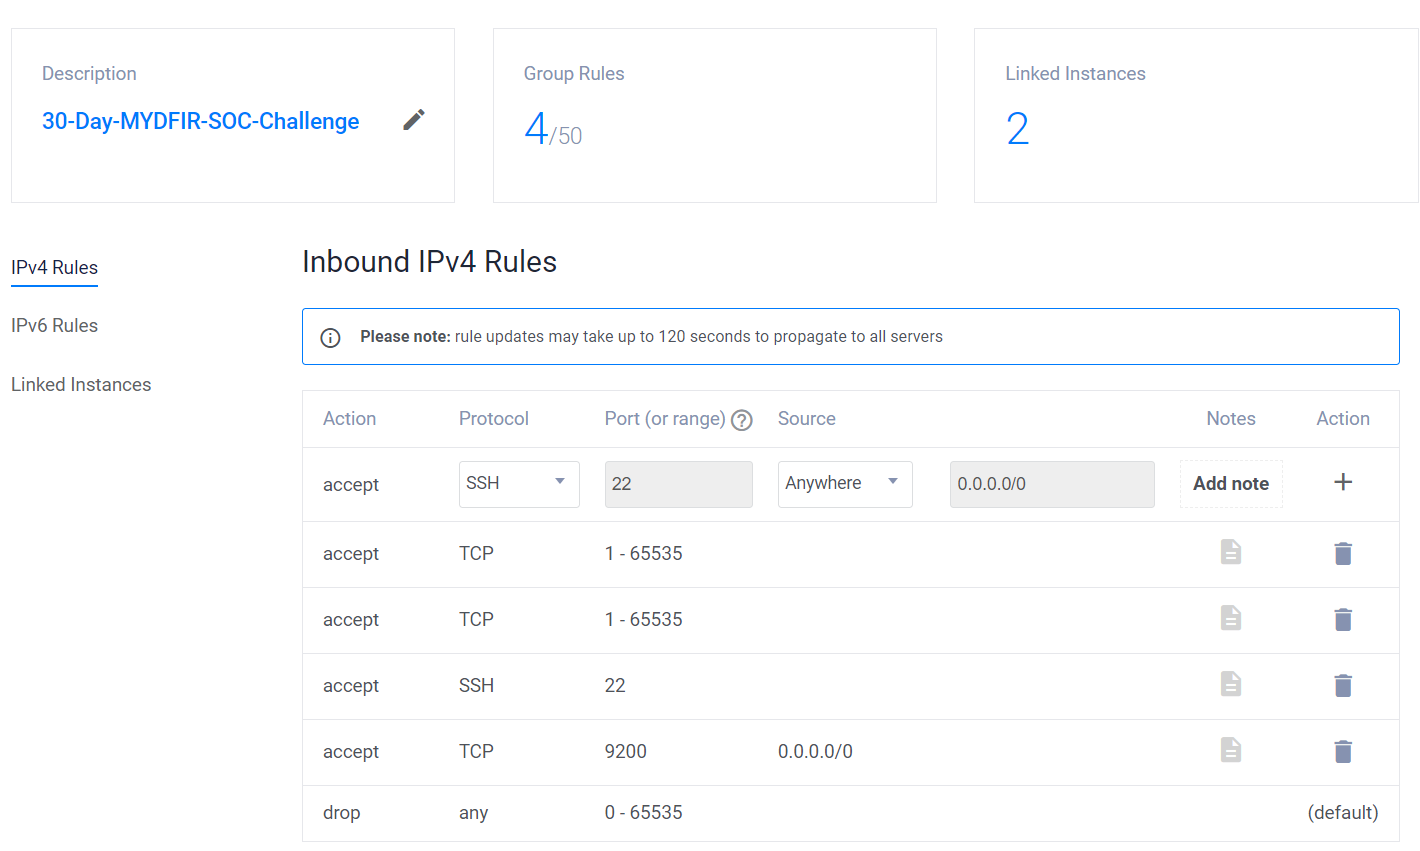Open note icon for SSH 22 rule
The height and width of the screenshot is (851, 1420).
click(1231, 684)
